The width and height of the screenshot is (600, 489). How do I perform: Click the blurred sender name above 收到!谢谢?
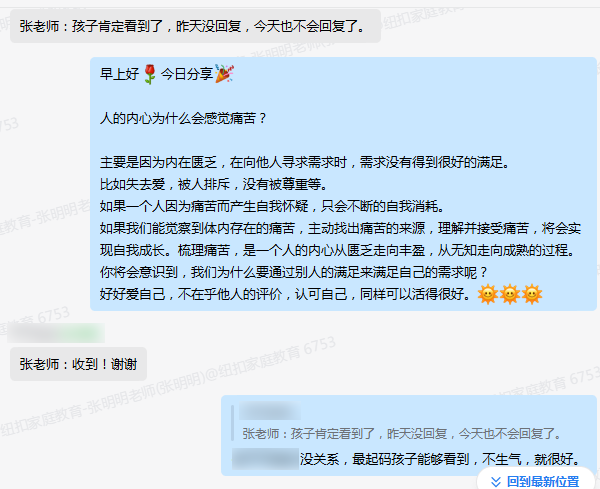(x=56, y=333)
